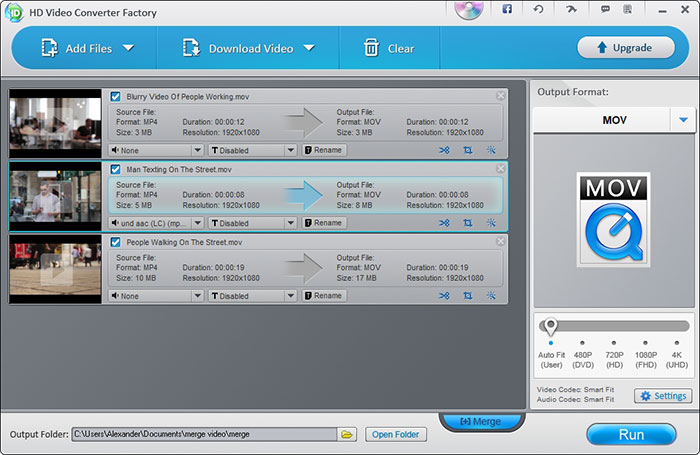Click the undo/refresh arrow icon in title bar
Image resolution: width=700 pixels, height=455 pixels.
click(538, 9)
